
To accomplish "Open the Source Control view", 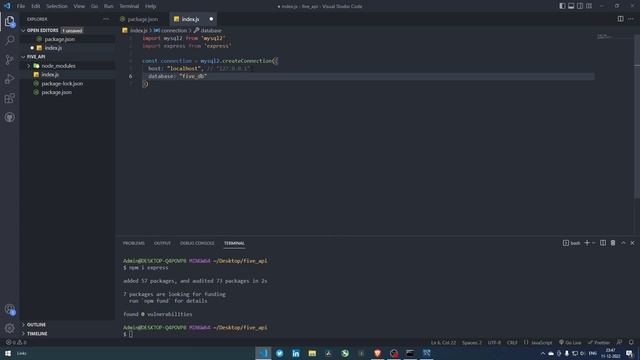I will pyautogui.click(x=9, y=60).
